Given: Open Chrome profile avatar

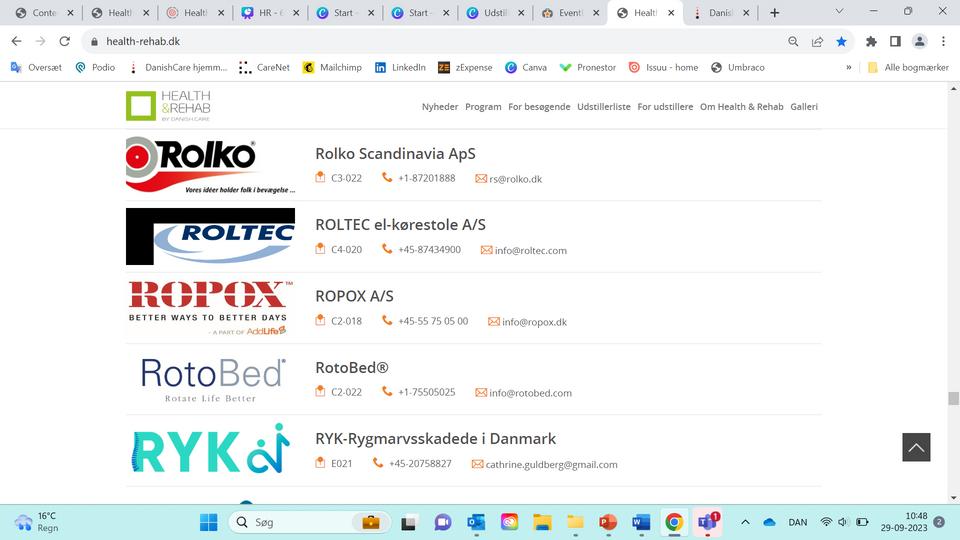Looking at the screenshot, I should coord(920,41).
